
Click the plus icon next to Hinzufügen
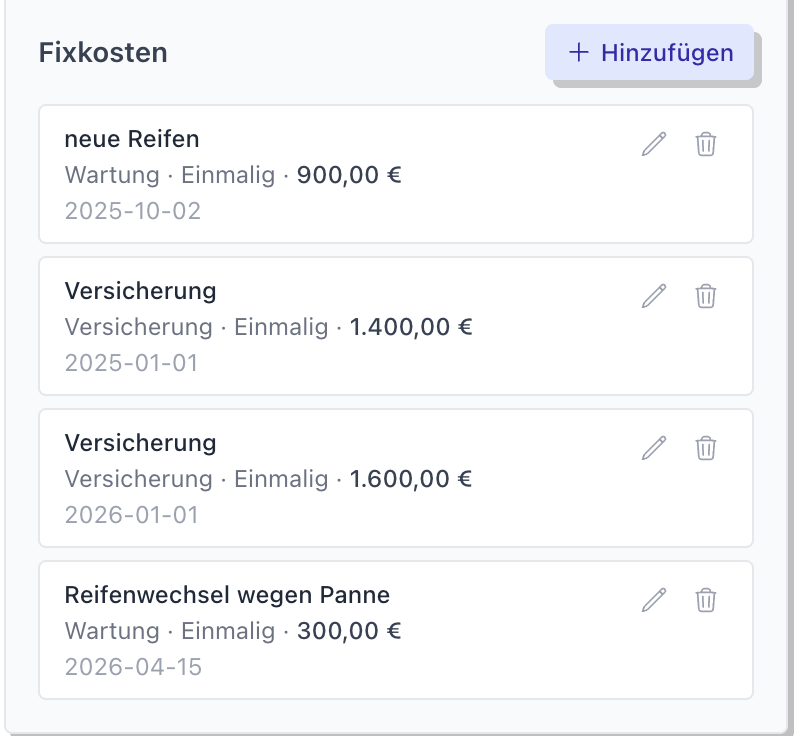pyautogui.click(x=579, y=52)
